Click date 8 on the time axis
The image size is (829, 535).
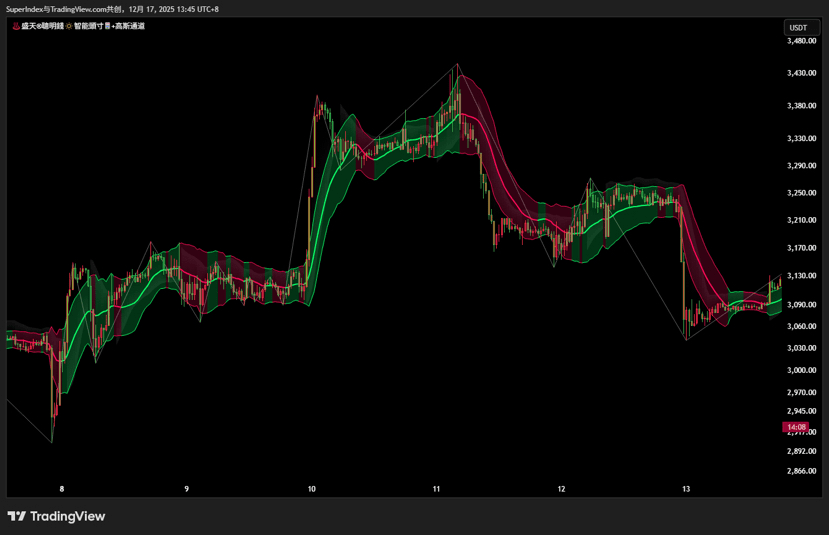[x=62, y=489]
